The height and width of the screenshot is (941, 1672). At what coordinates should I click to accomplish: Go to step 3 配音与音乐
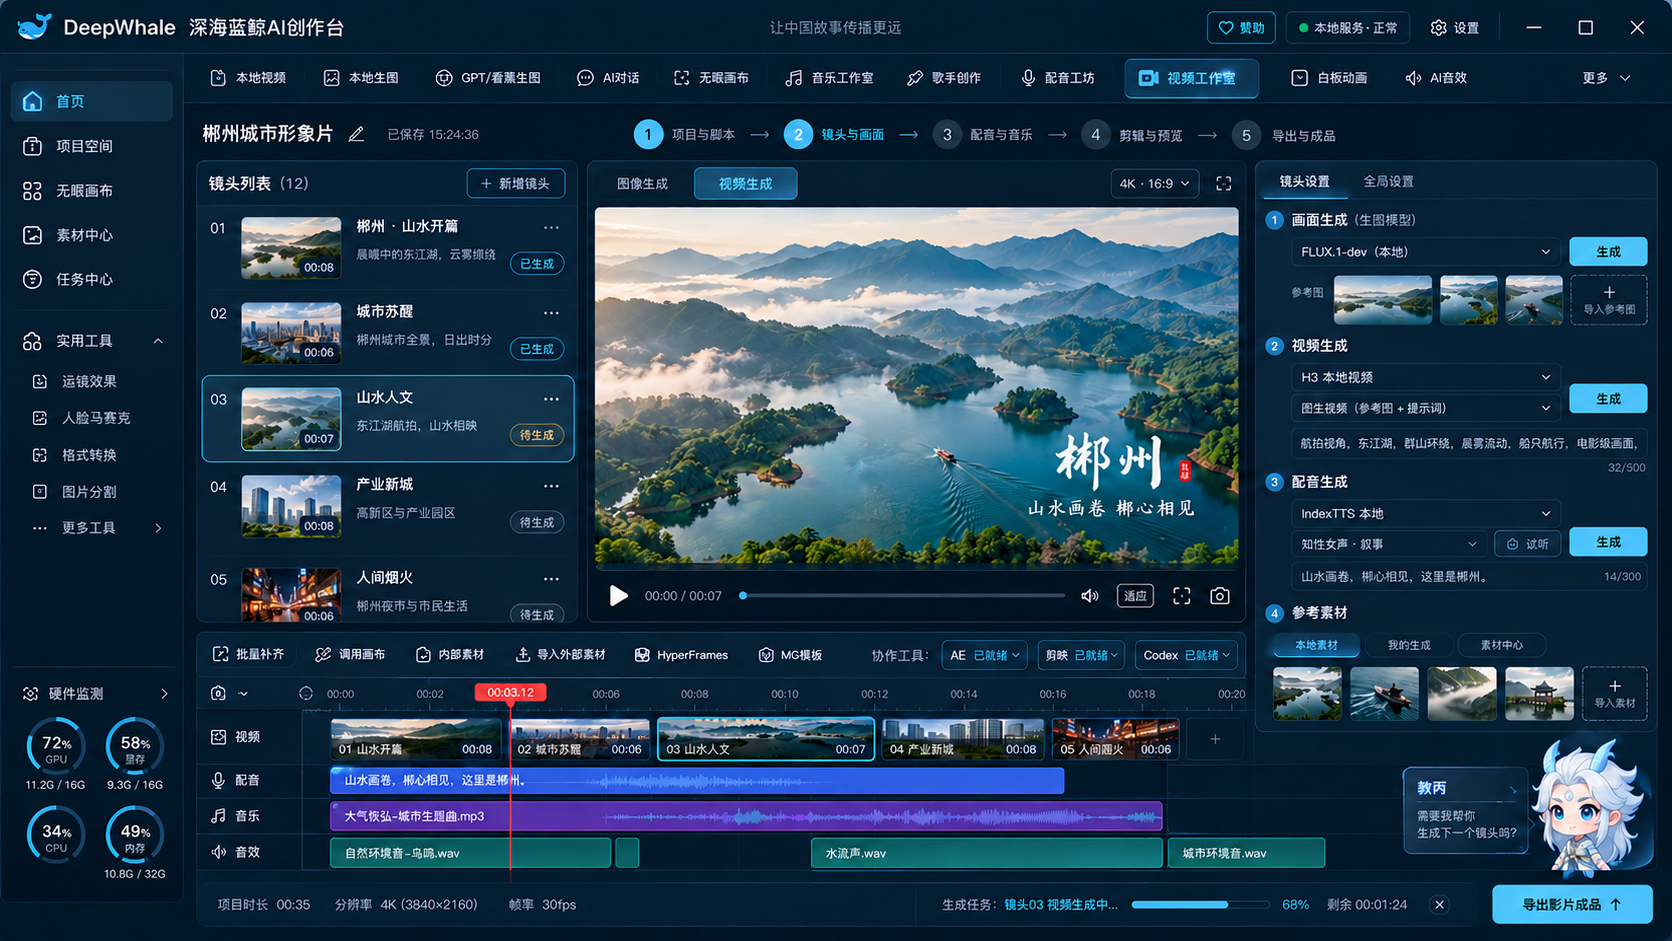983,135
